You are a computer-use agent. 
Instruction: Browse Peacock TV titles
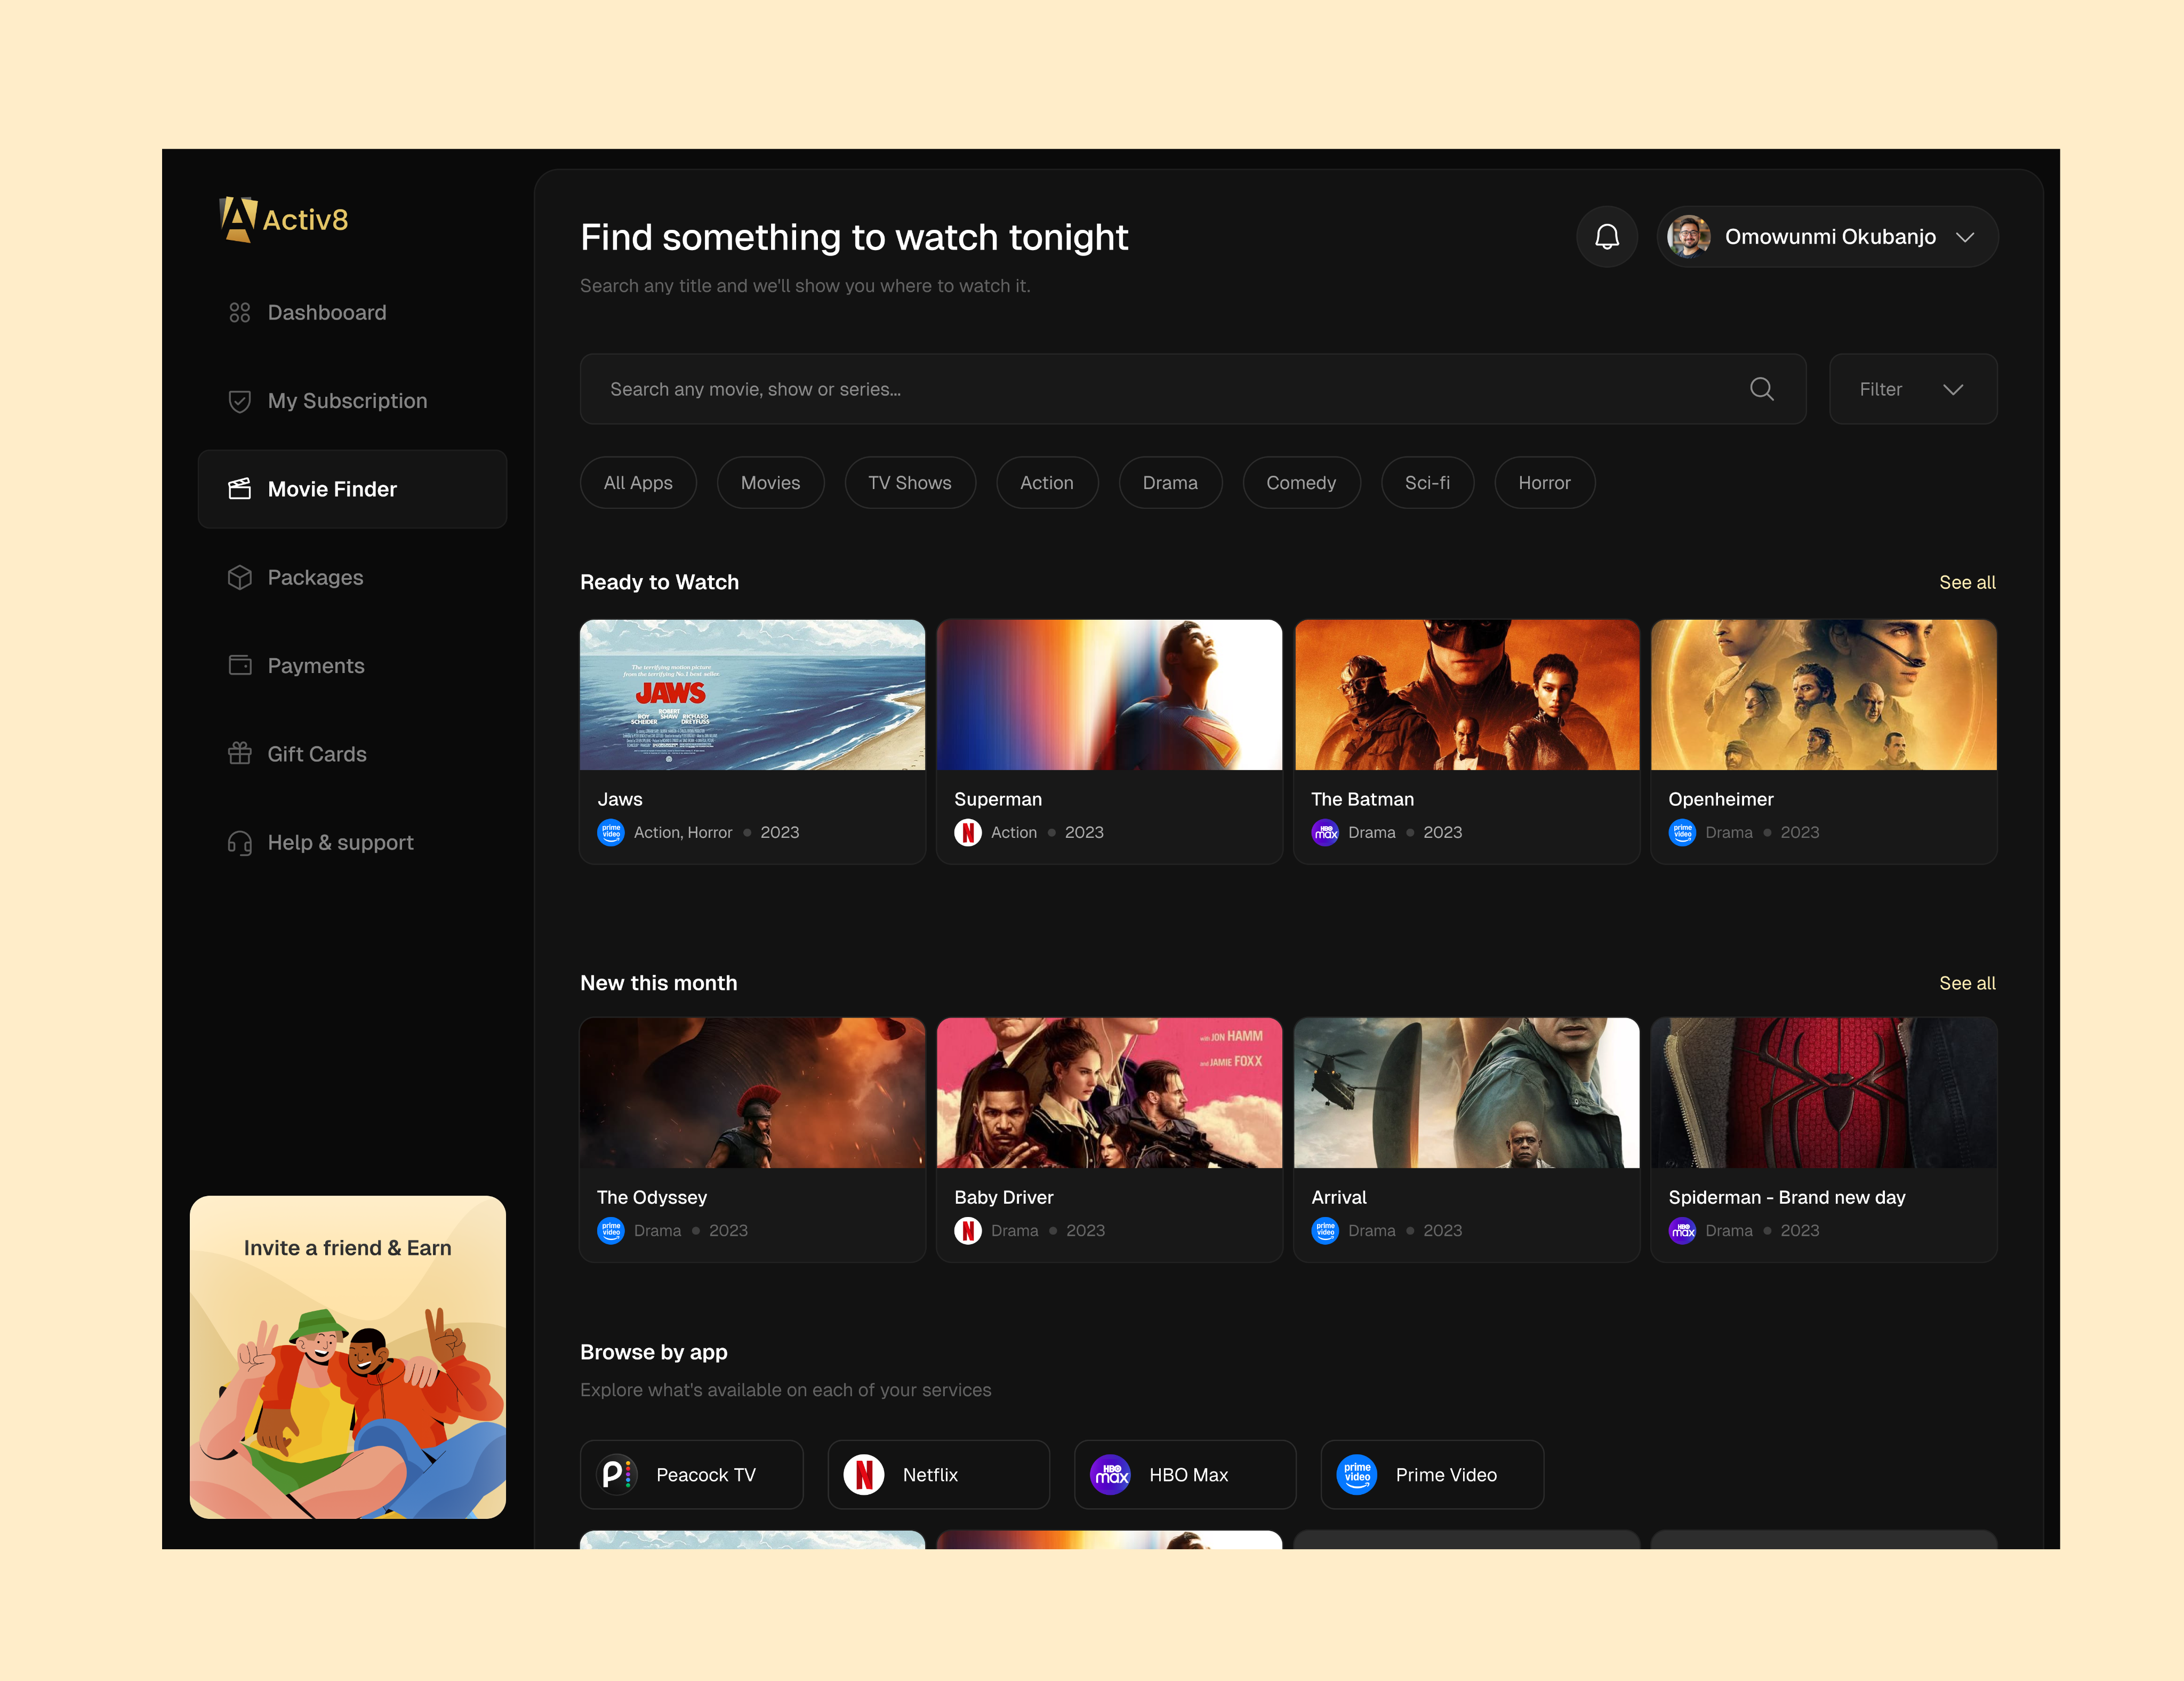(x=692, y=1475)
